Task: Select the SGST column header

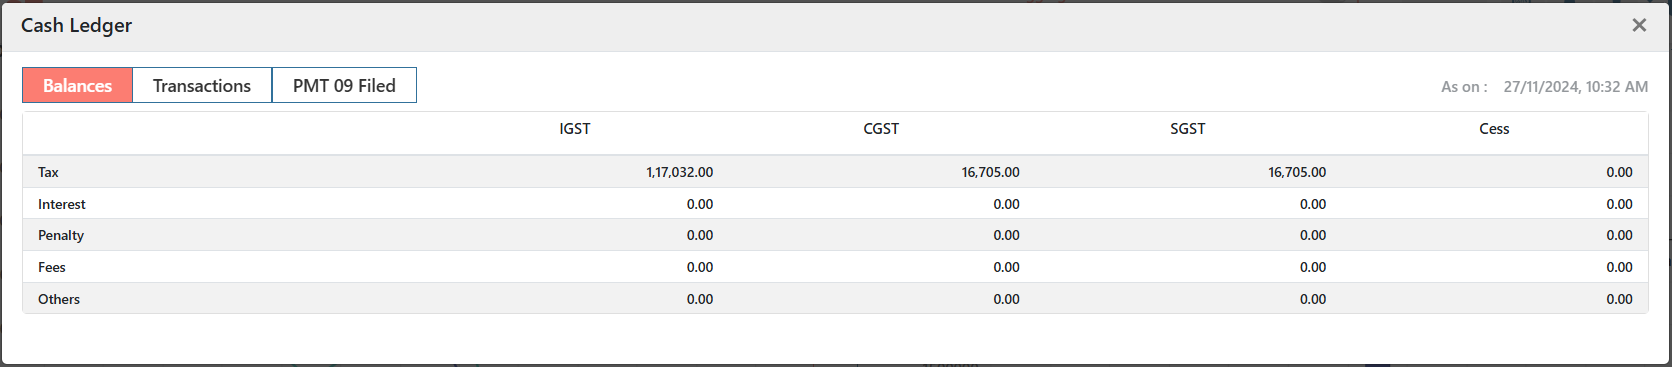Action: [x=1188, y=128]
